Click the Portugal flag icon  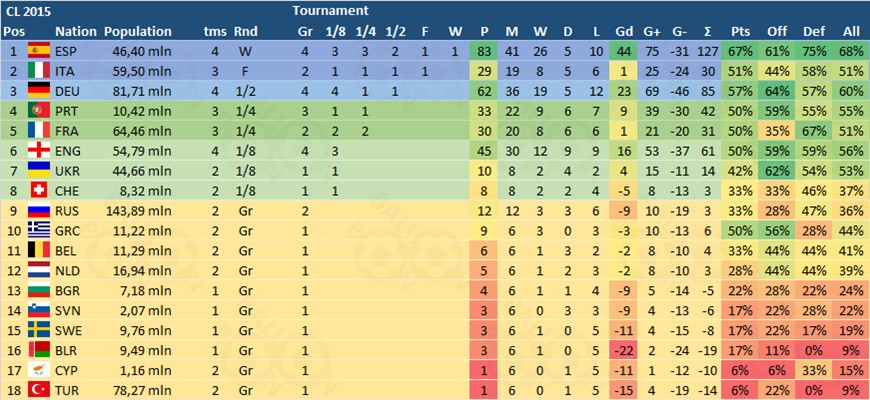pyautogui.click(x=40, y=110)
